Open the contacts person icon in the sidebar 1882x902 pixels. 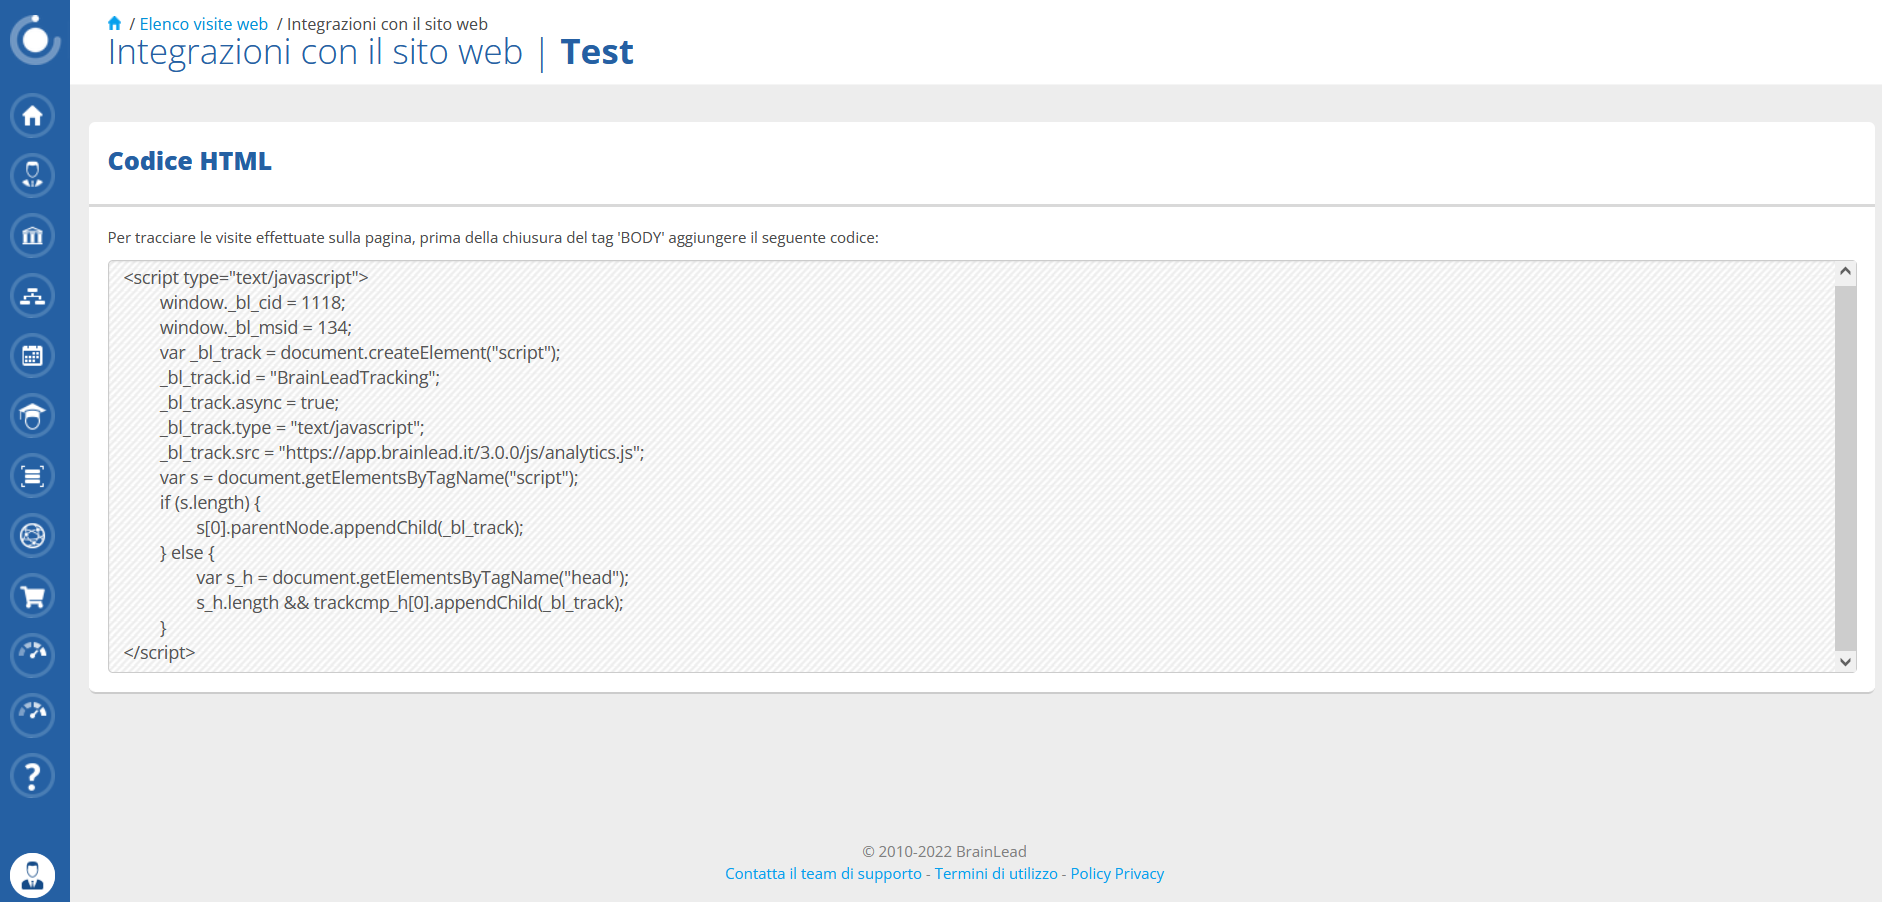[33, 176]
